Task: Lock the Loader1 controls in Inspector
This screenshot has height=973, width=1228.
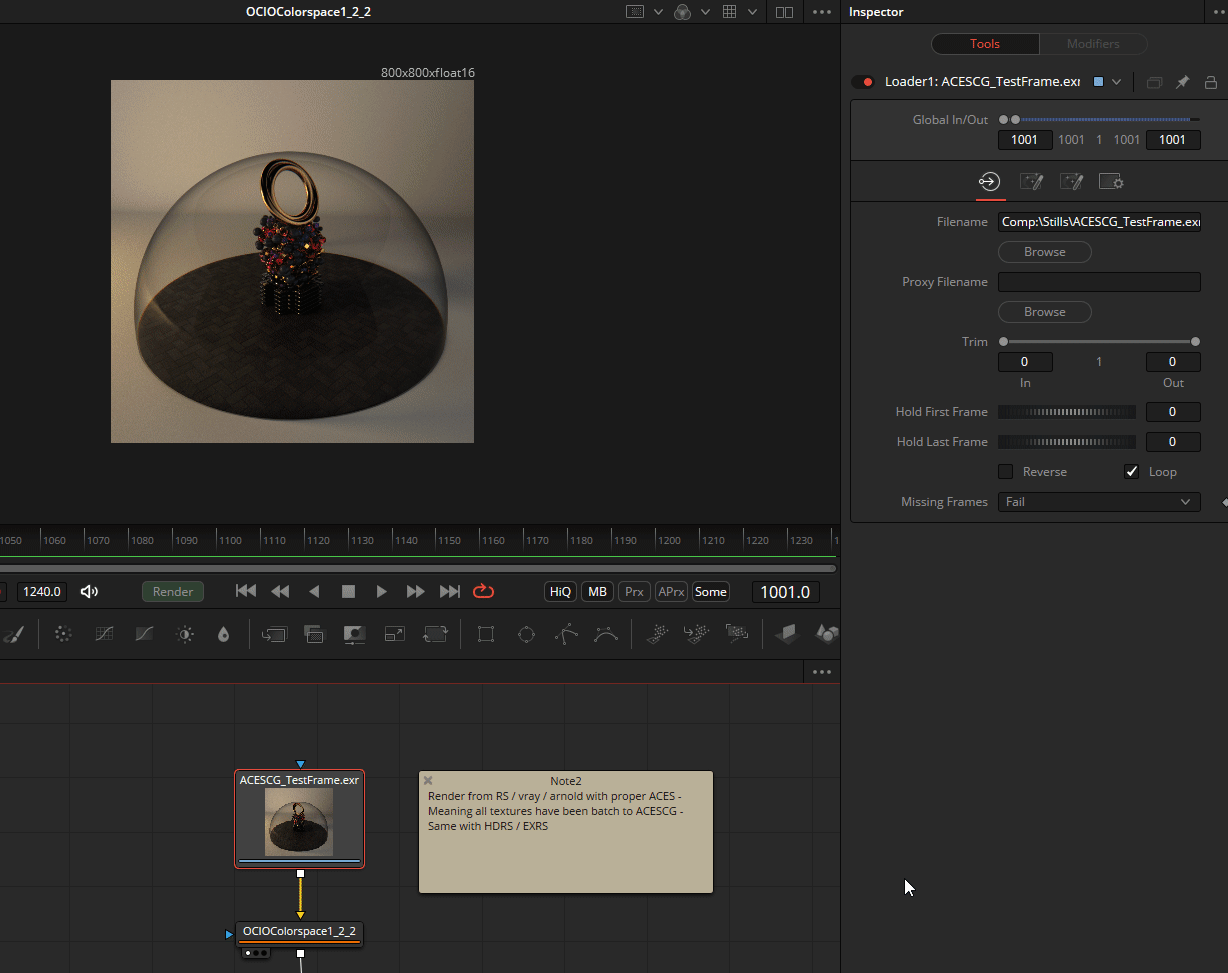Action: [1211, 82]
